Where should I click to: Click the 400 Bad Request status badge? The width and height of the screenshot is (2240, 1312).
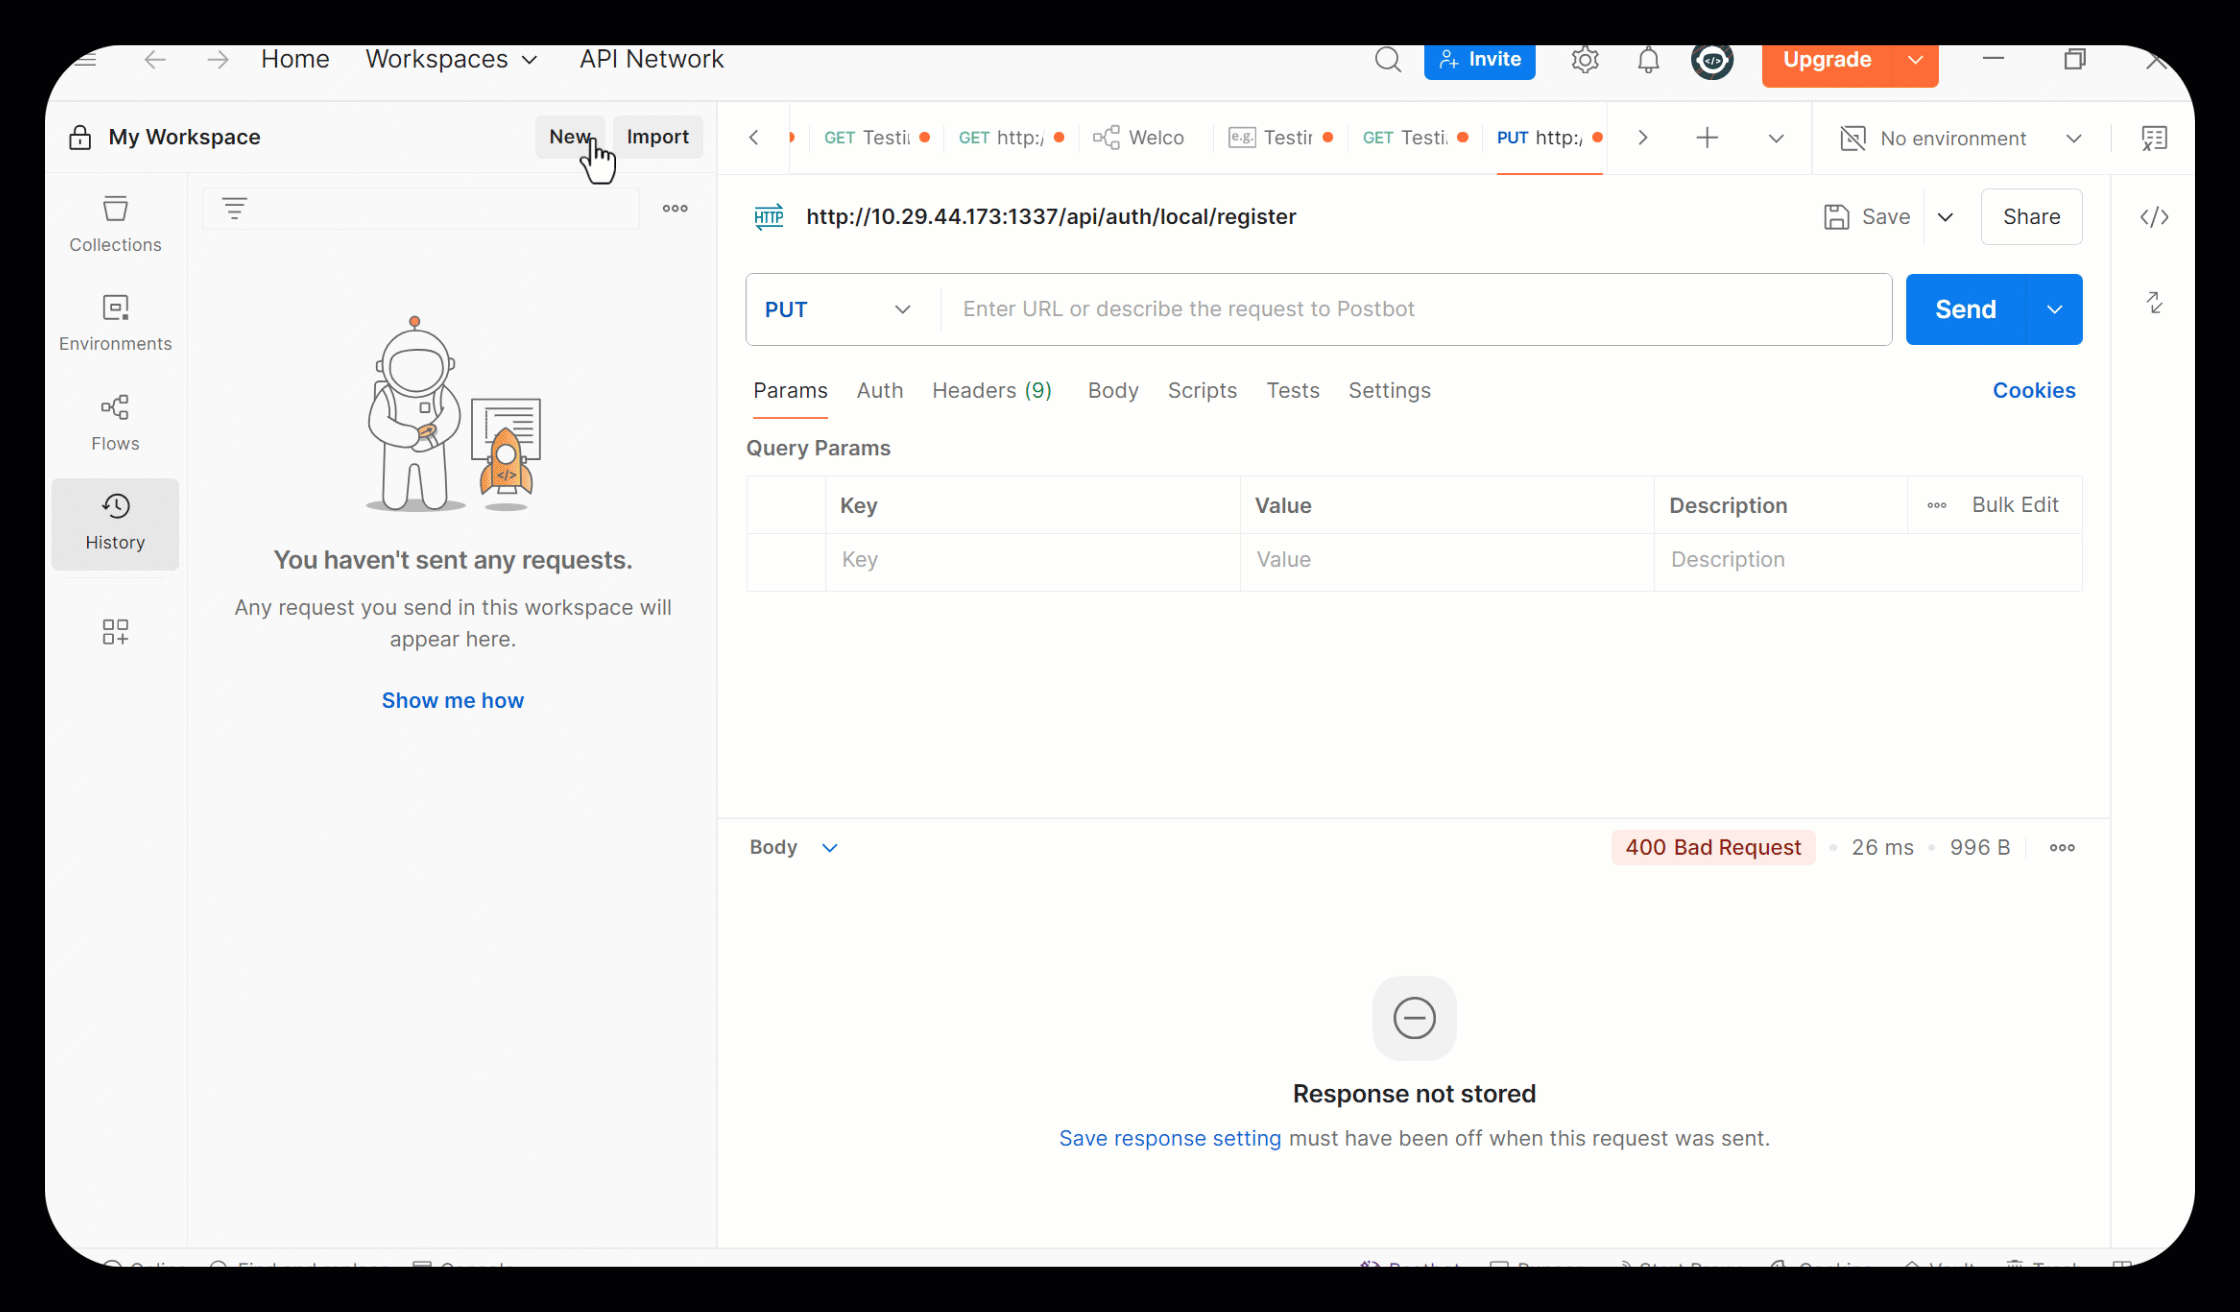[1713, 847]
